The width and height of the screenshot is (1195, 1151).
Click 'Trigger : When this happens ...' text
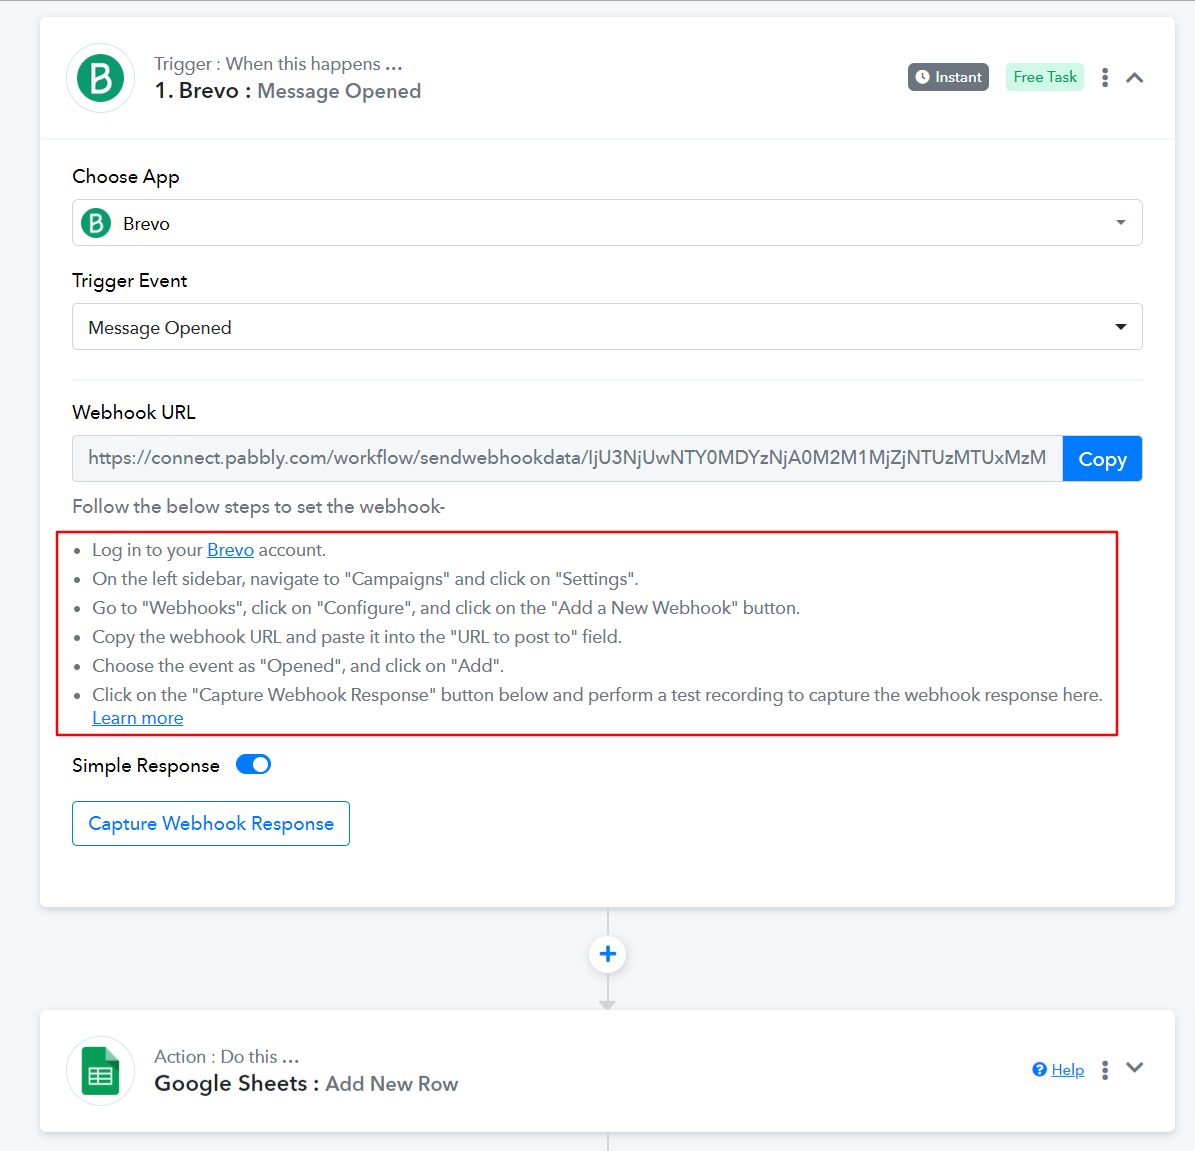click(278, 64)
